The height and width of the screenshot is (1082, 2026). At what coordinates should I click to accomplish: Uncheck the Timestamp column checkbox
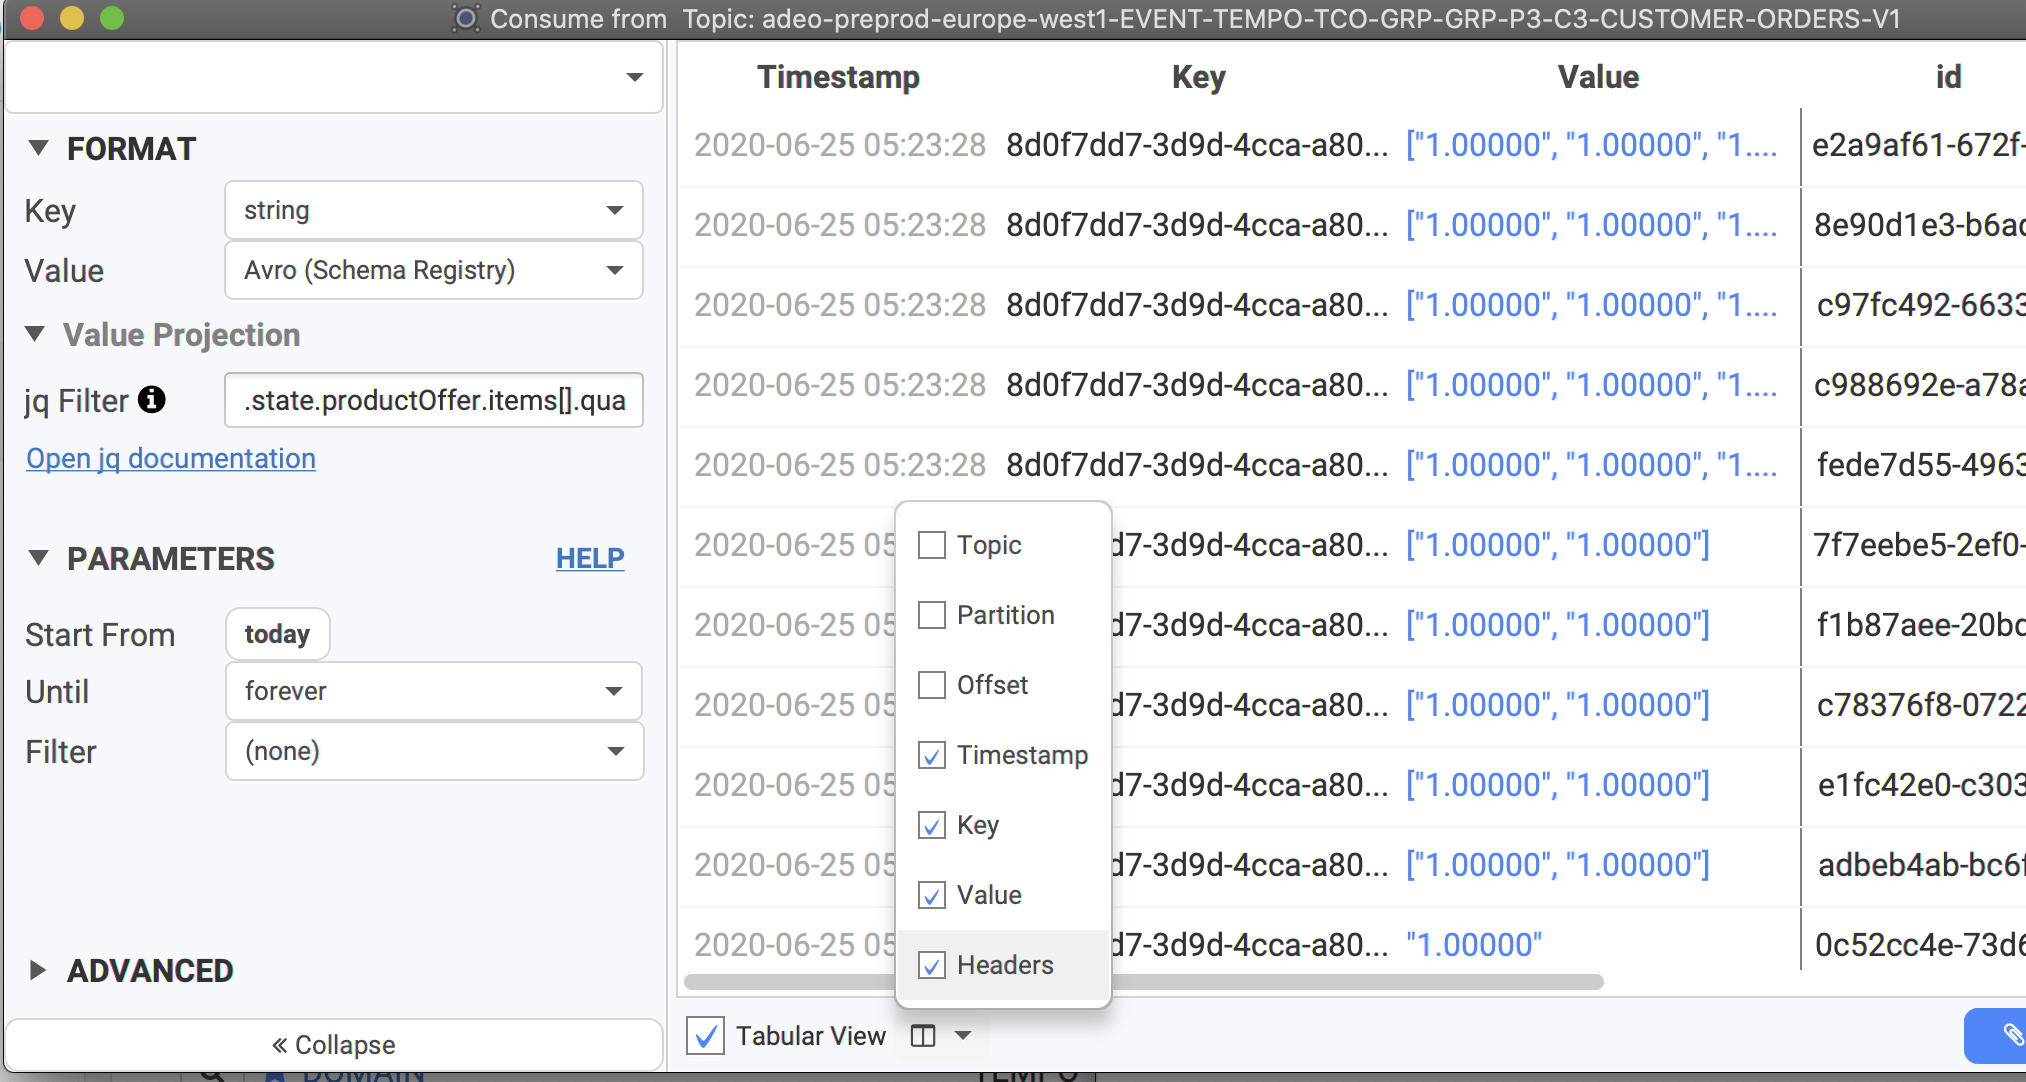pyautogui.click(x=932, y=755)
